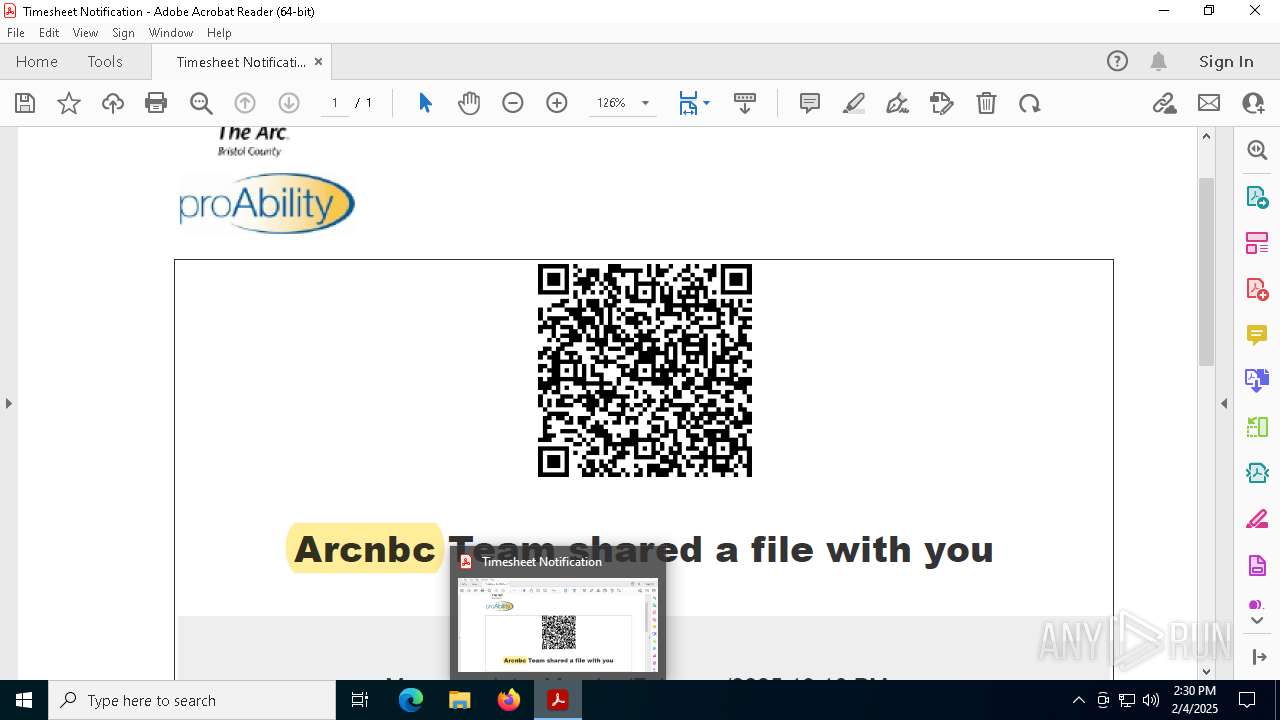Save the file with the floppy disk icon
Screen dimensions: 1280x720
[x=25, y=103]
